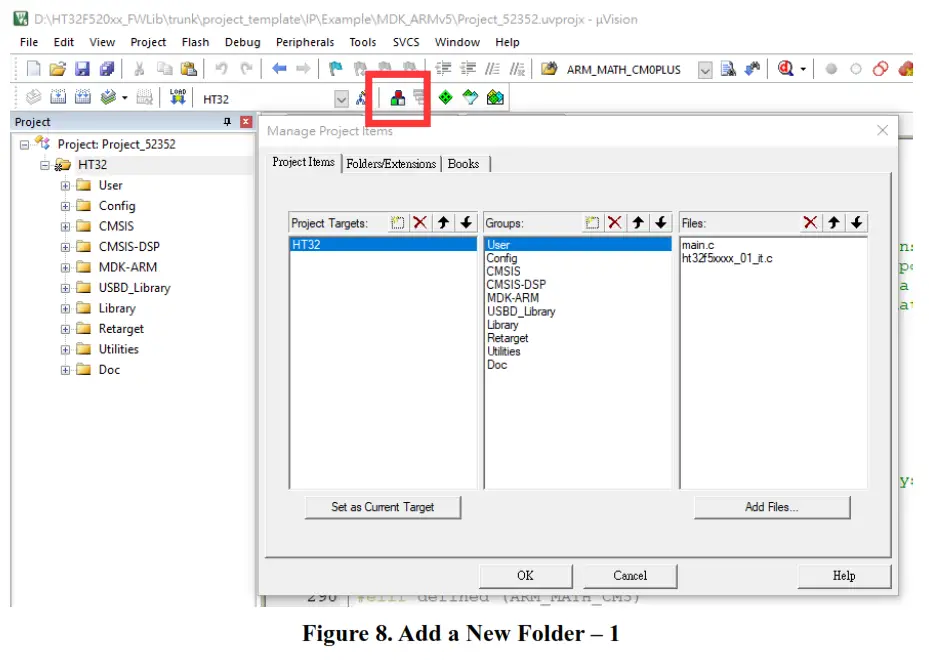929x669 pixels.
Task: Collapse the Project: Project_52352 tree node
Action: coord(24,144)
